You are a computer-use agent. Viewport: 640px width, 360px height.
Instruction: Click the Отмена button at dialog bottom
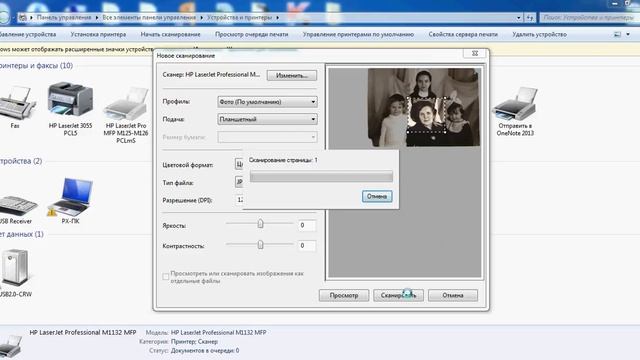(x=453, y=295)
